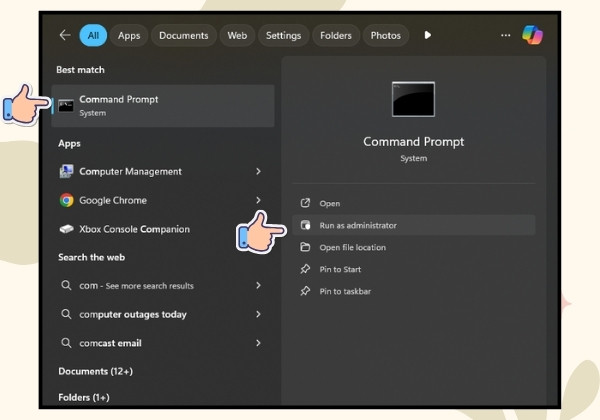This screenshot has height=420, width=600.
Task: Choose Run as administrator
Action: pos(414,225)
